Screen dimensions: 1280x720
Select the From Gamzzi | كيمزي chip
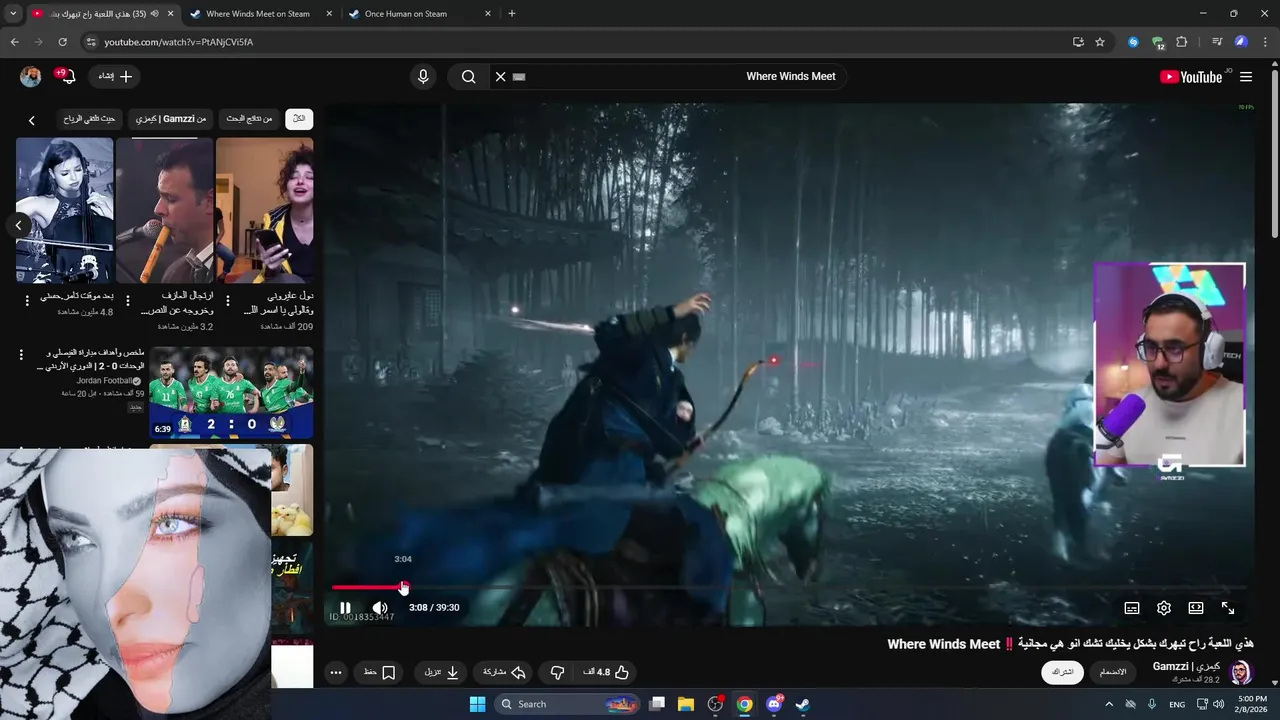pos(171,119)
